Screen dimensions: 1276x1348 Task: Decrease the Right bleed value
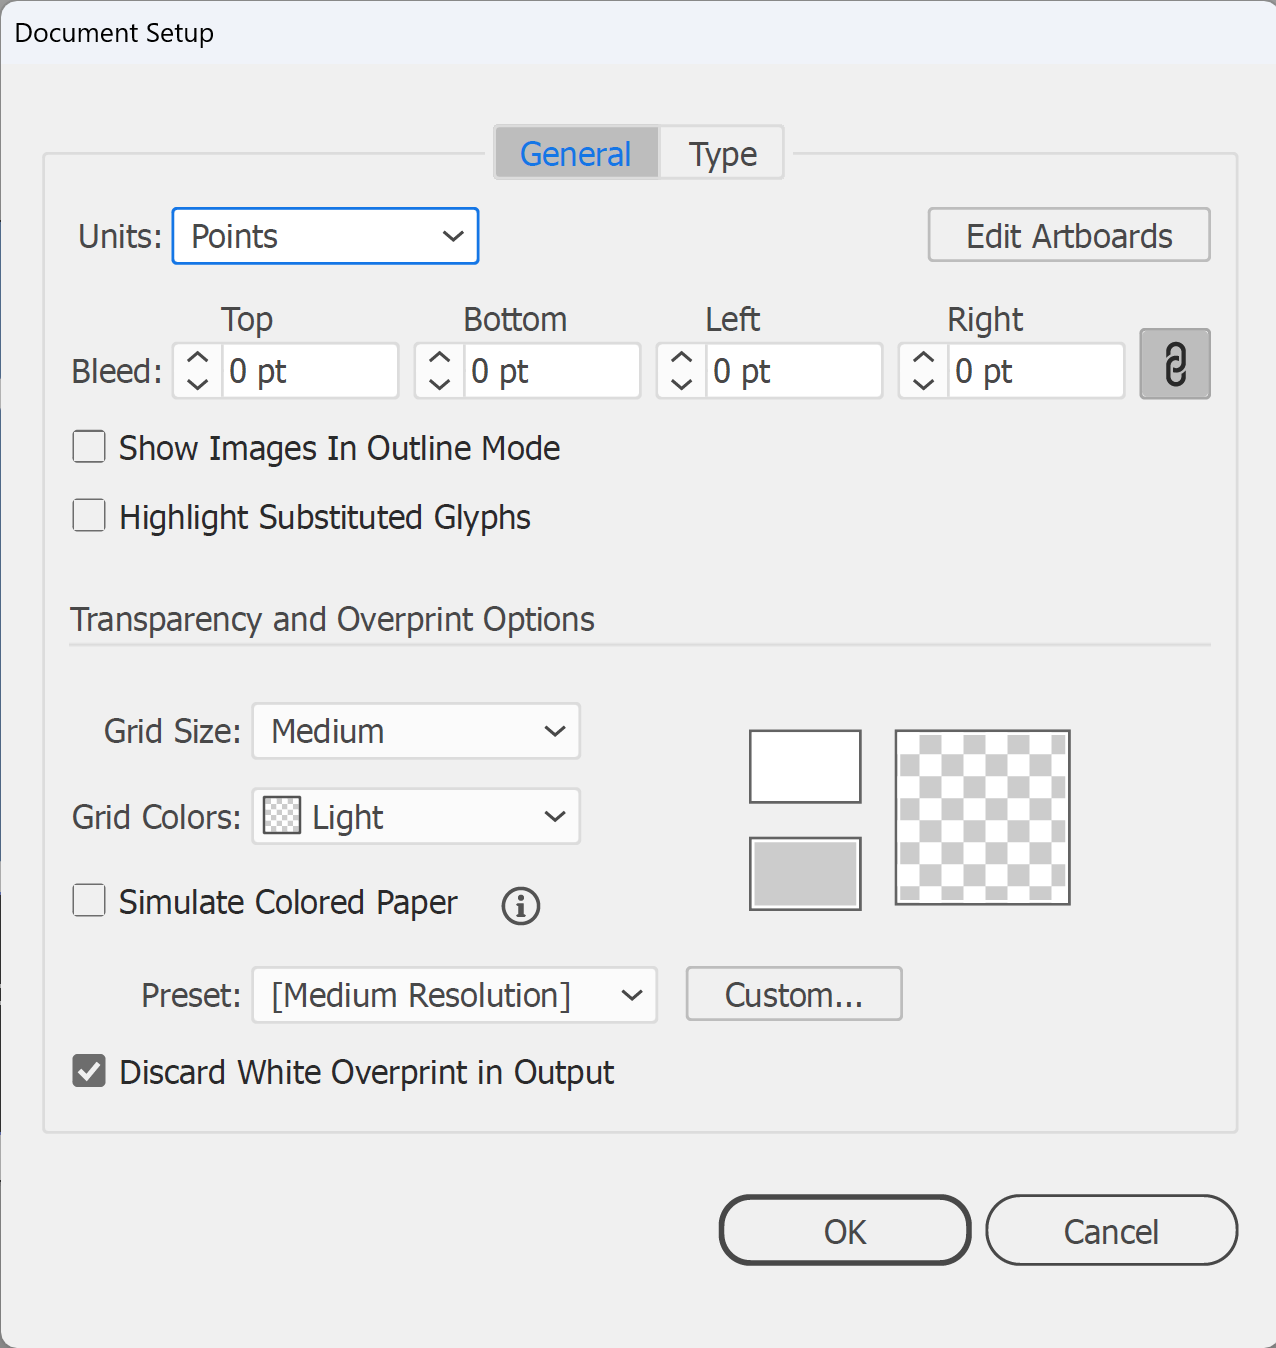924,384
